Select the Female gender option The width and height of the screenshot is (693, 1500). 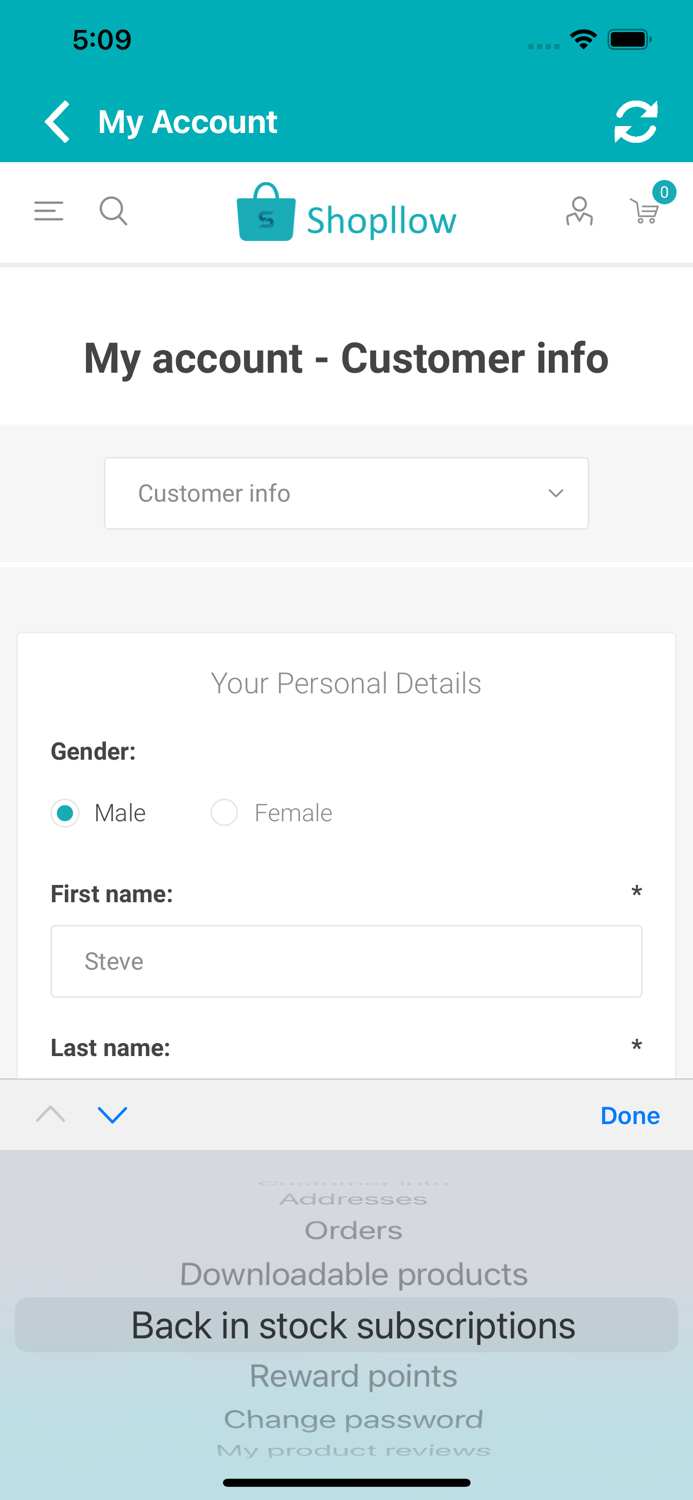click(x=225, y=813)
